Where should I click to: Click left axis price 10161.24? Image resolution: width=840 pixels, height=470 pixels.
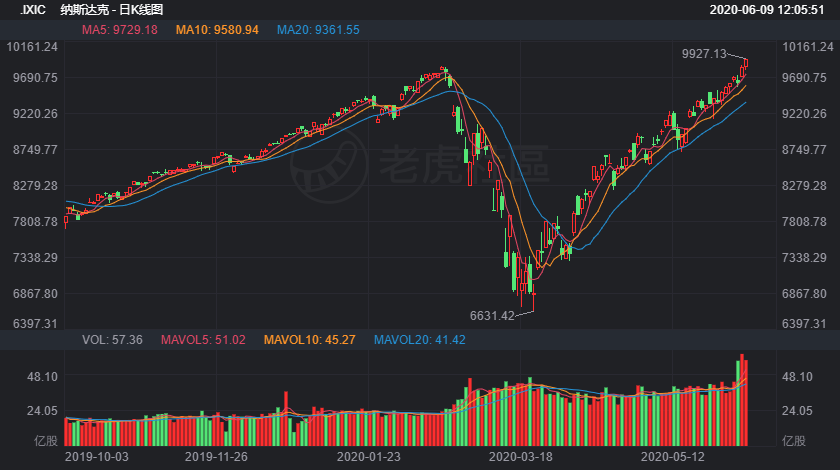pyautogui.click(x=32, y=47)
